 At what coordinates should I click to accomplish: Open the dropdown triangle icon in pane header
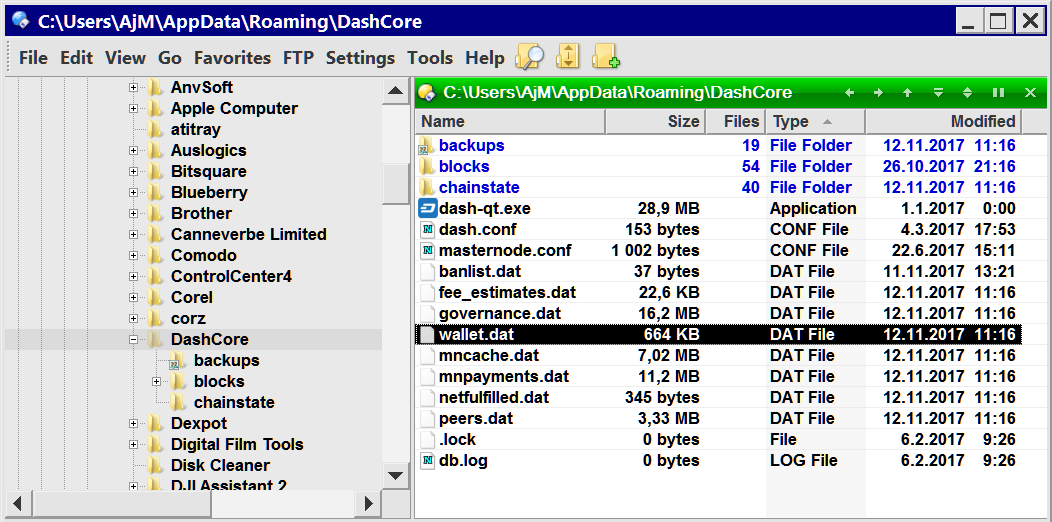click(939, 93)
